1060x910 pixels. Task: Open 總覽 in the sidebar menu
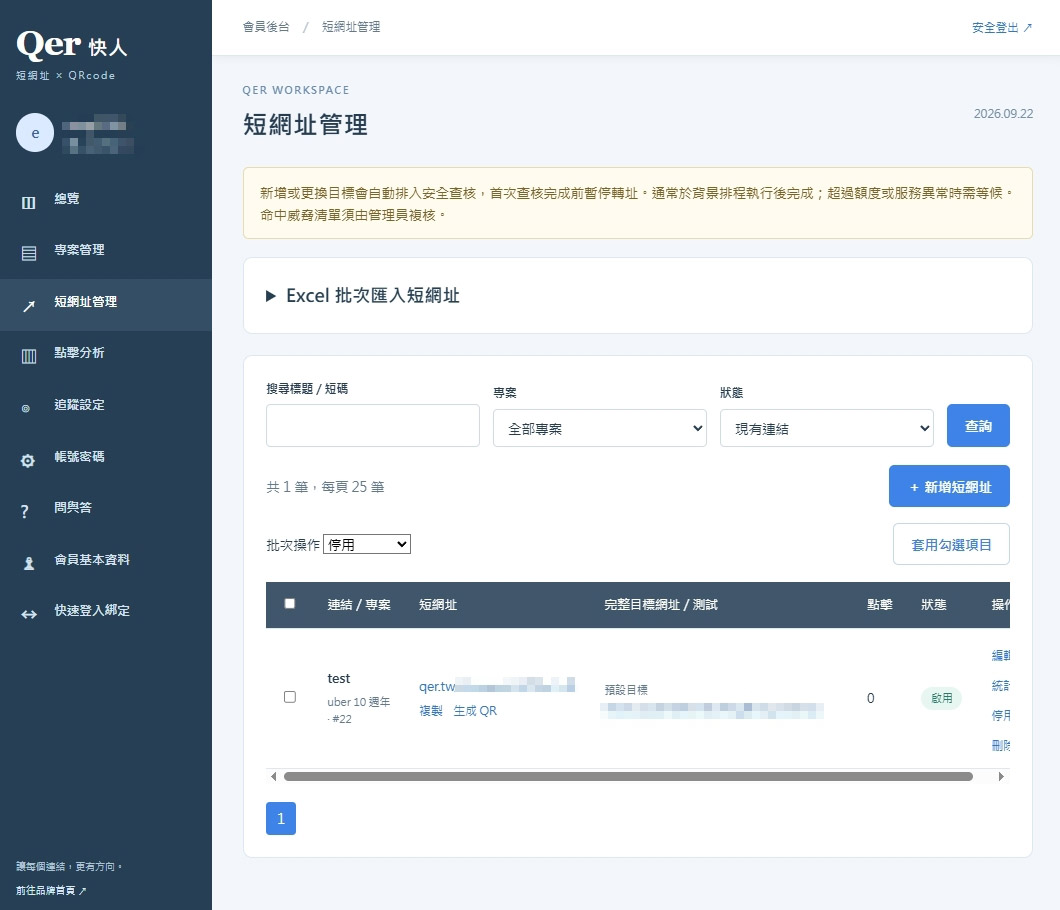[x=105, y=199]
